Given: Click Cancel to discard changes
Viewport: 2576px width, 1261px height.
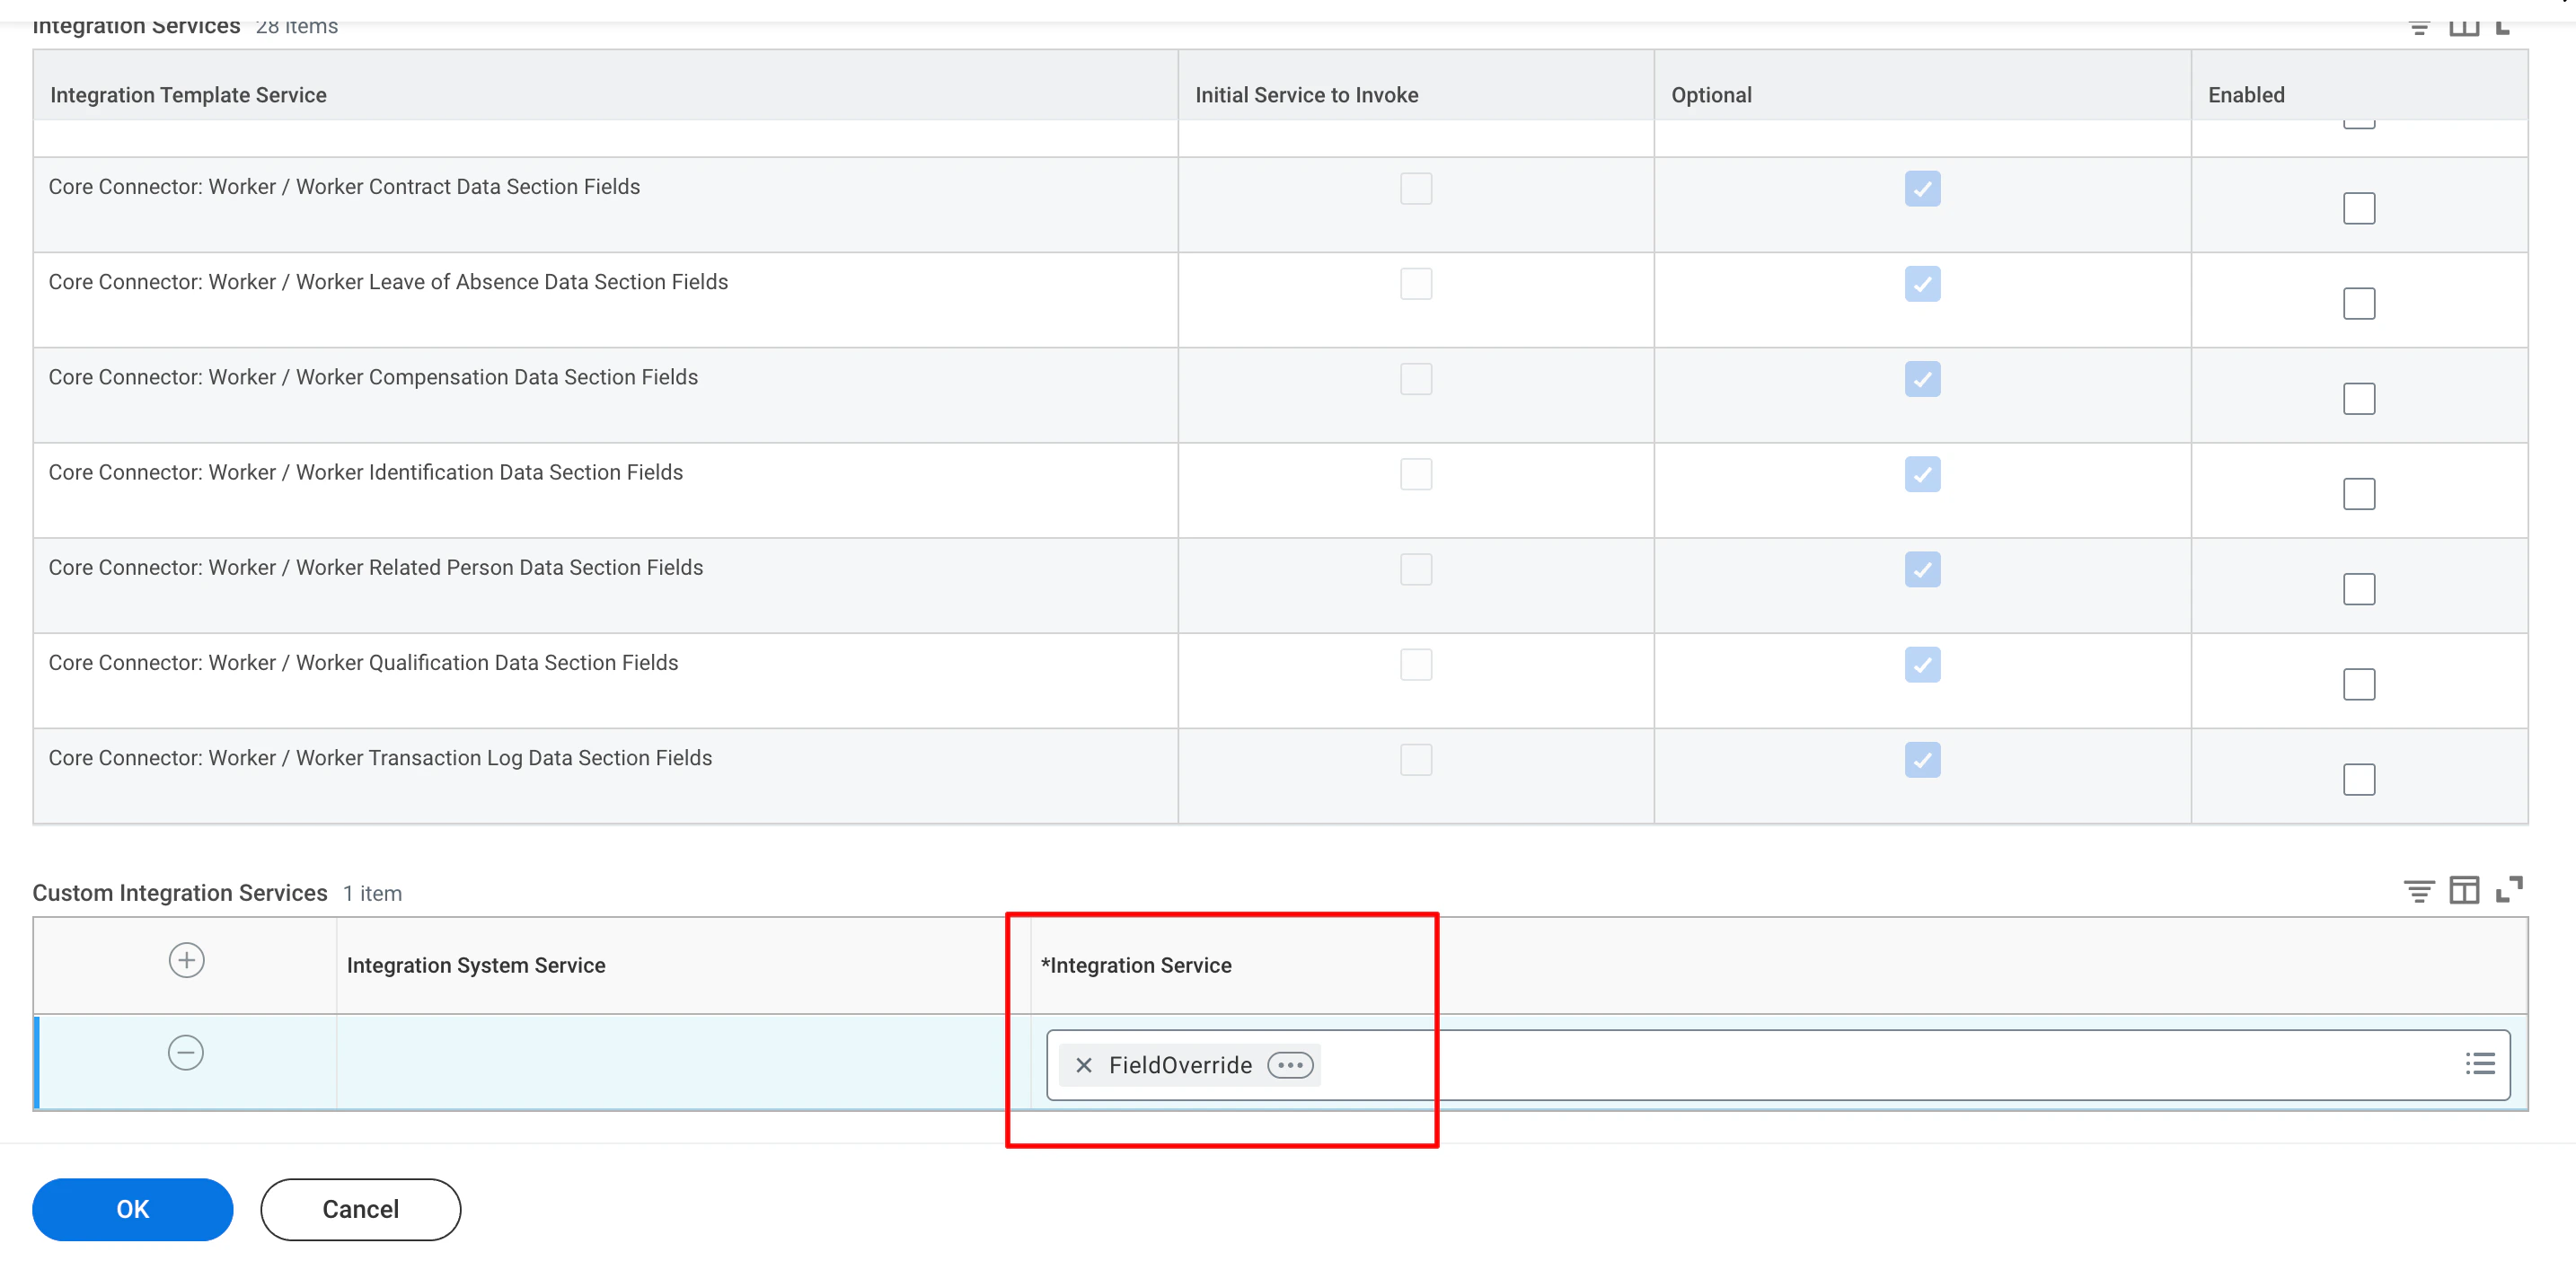Looking at the screenshot, I should click(360, 1209).
